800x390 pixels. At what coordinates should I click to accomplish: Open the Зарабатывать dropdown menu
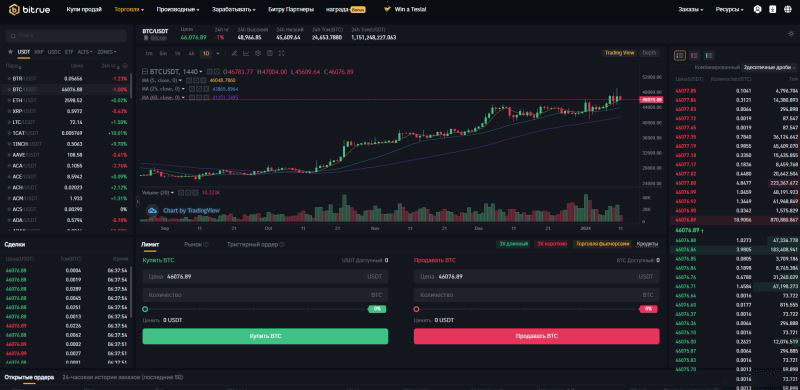point(234,9)
